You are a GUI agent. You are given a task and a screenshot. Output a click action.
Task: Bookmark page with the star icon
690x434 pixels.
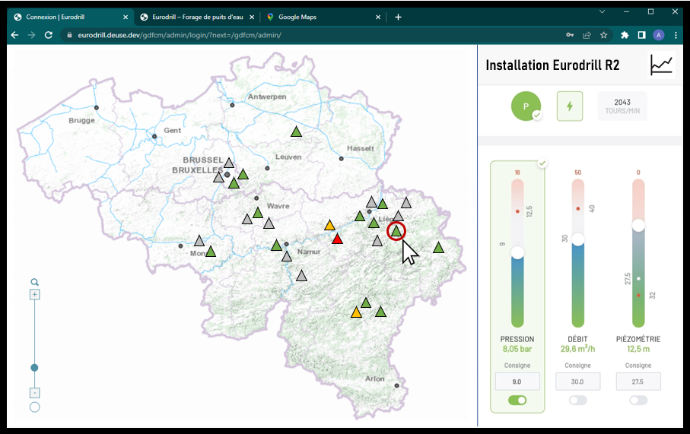(603, 35)
